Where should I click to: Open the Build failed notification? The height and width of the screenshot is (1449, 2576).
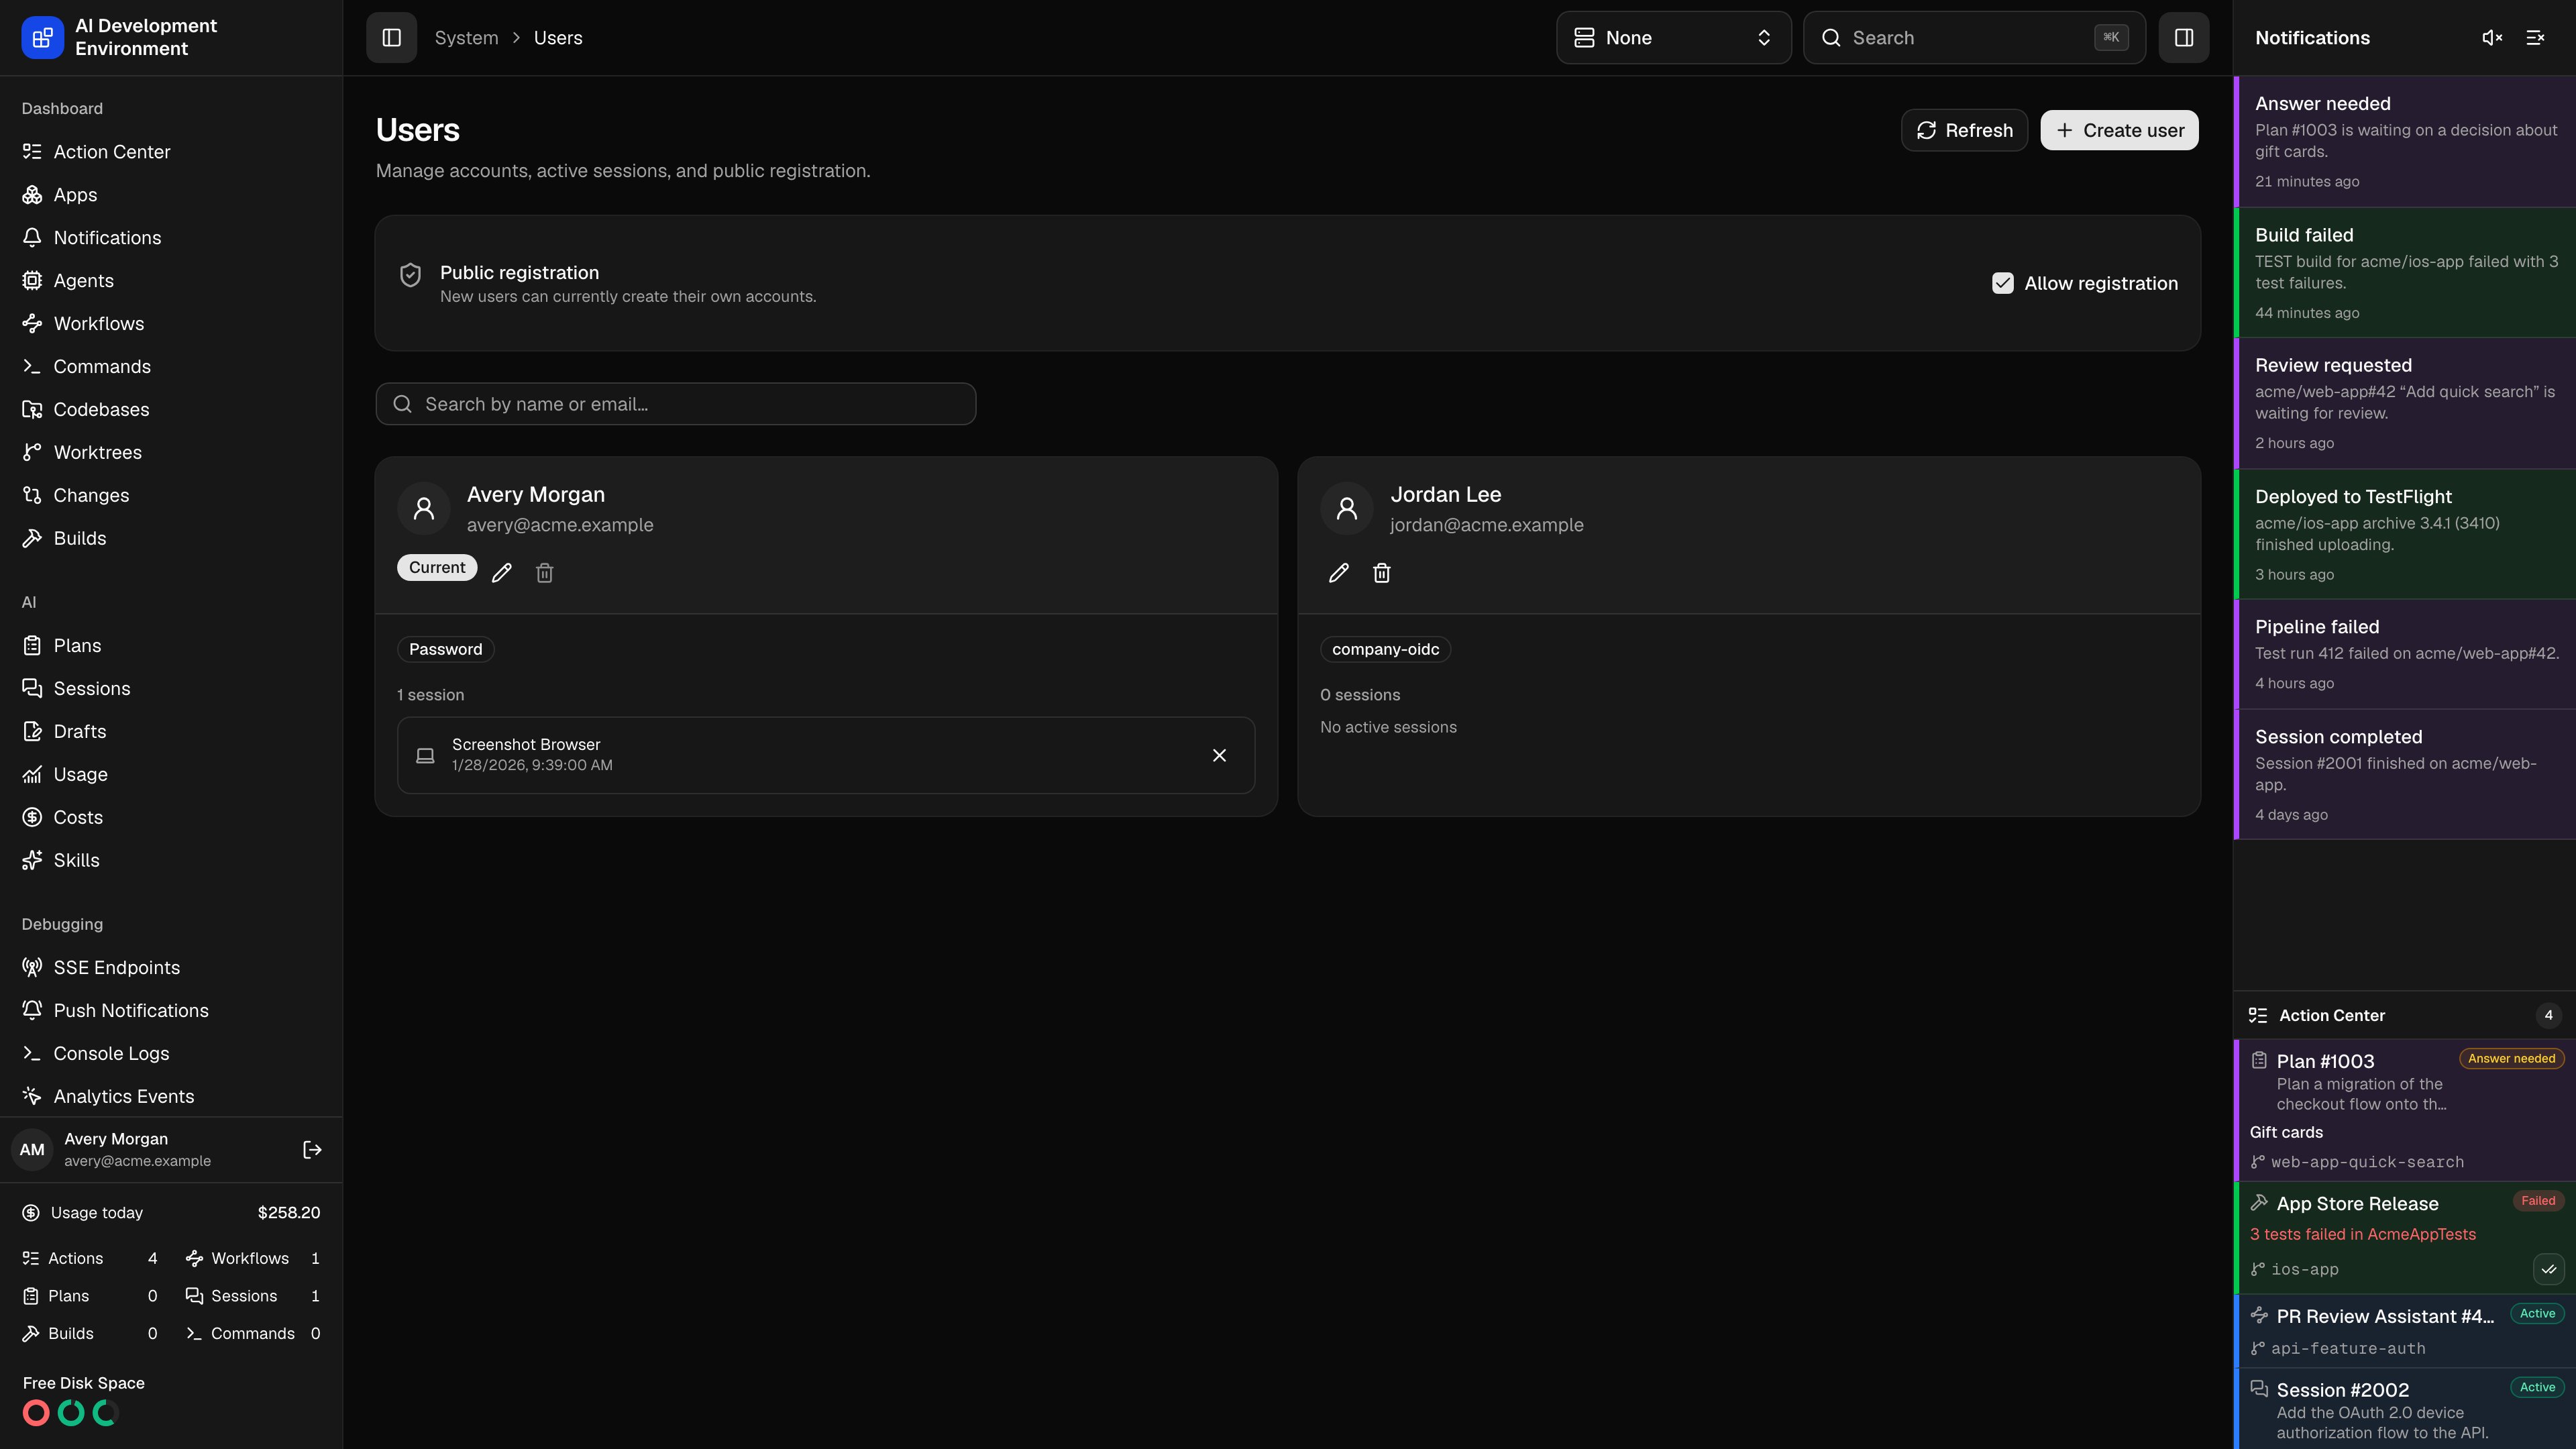(x=2405, y=273)
